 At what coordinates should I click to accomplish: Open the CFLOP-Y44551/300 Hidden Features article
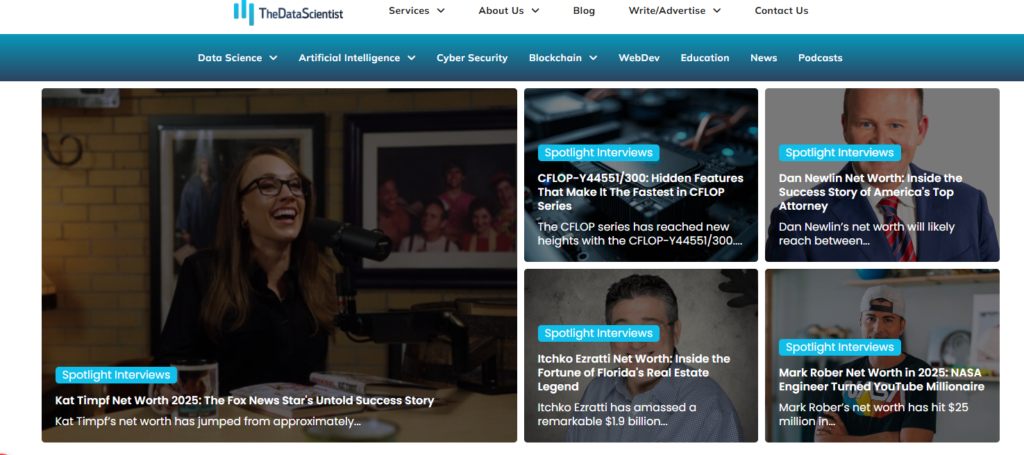pos(641,192)
